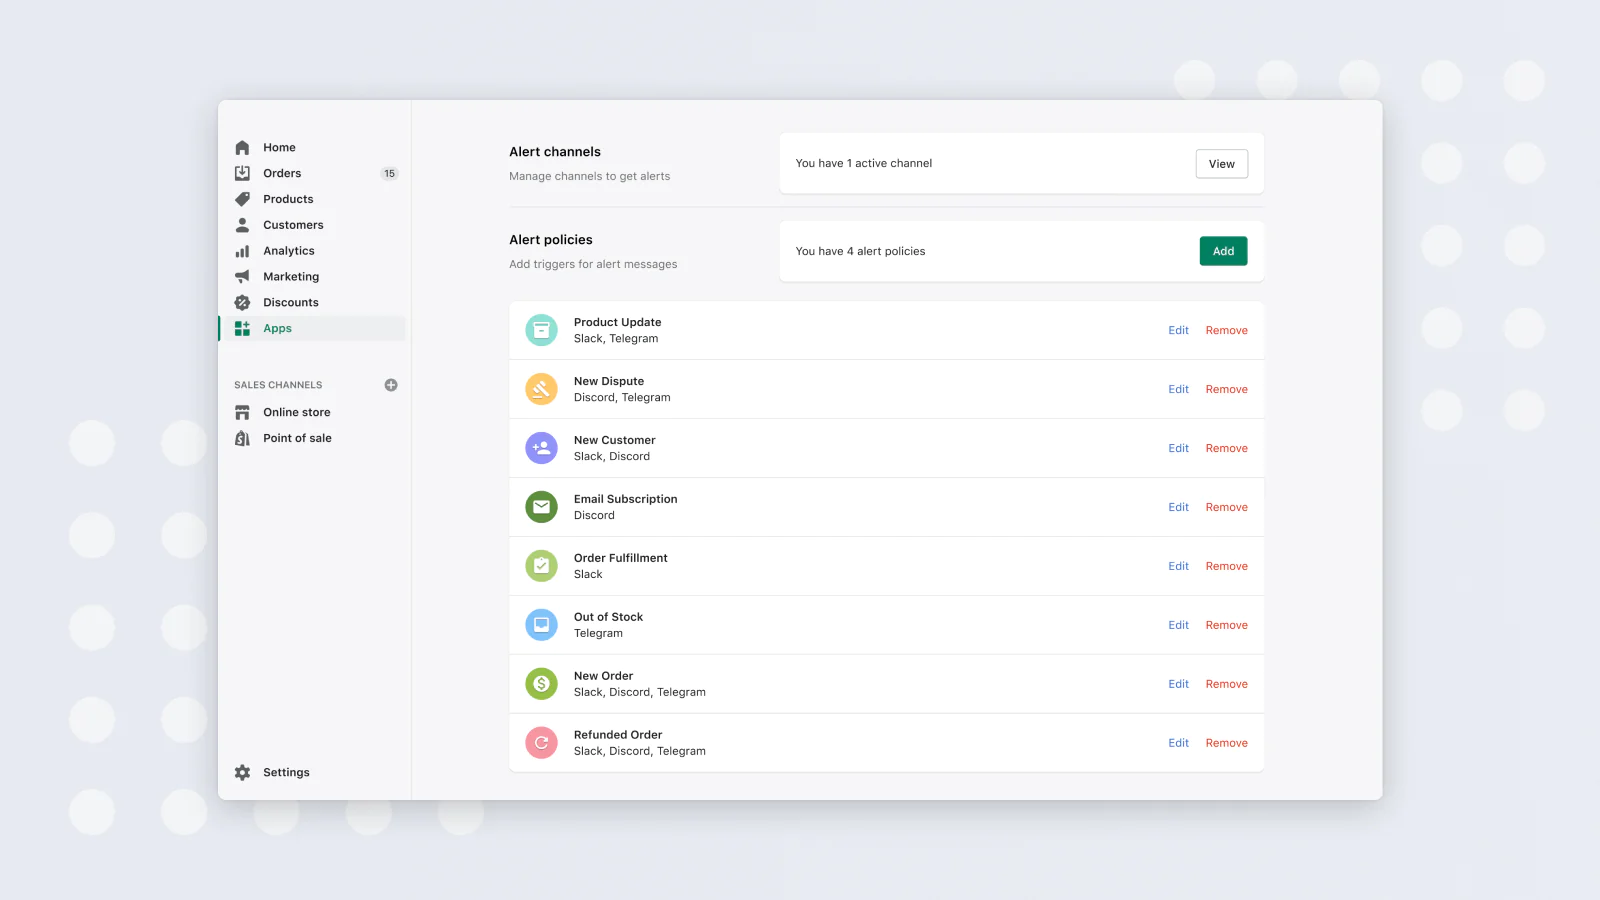Remove the Order Fulfillment policy
Screen dimensions: 1600x900
point(1226,566)
